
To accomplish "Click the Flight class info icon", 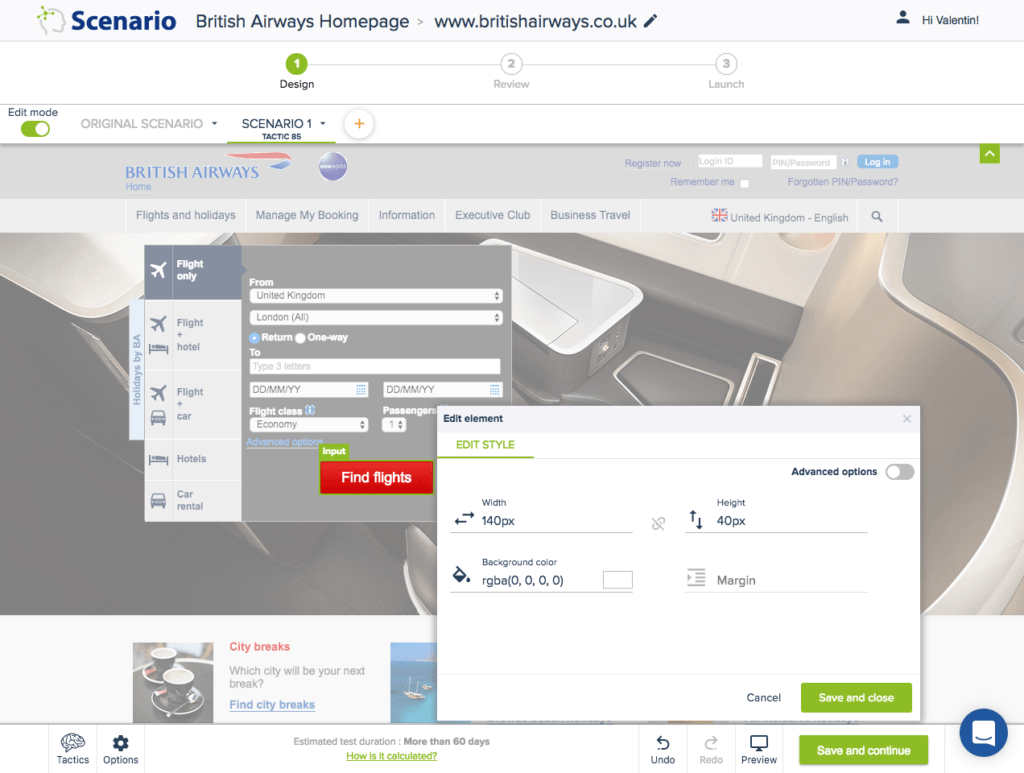I will (x=310, y=410).
